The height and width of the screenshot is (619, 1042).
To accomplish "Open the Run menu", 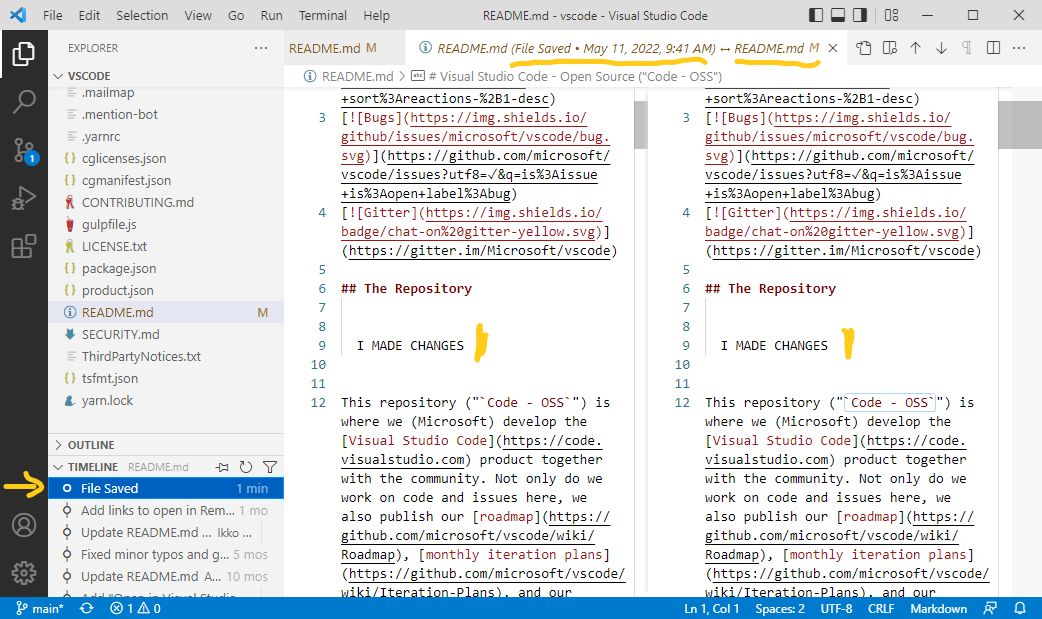I will point(271,15).
